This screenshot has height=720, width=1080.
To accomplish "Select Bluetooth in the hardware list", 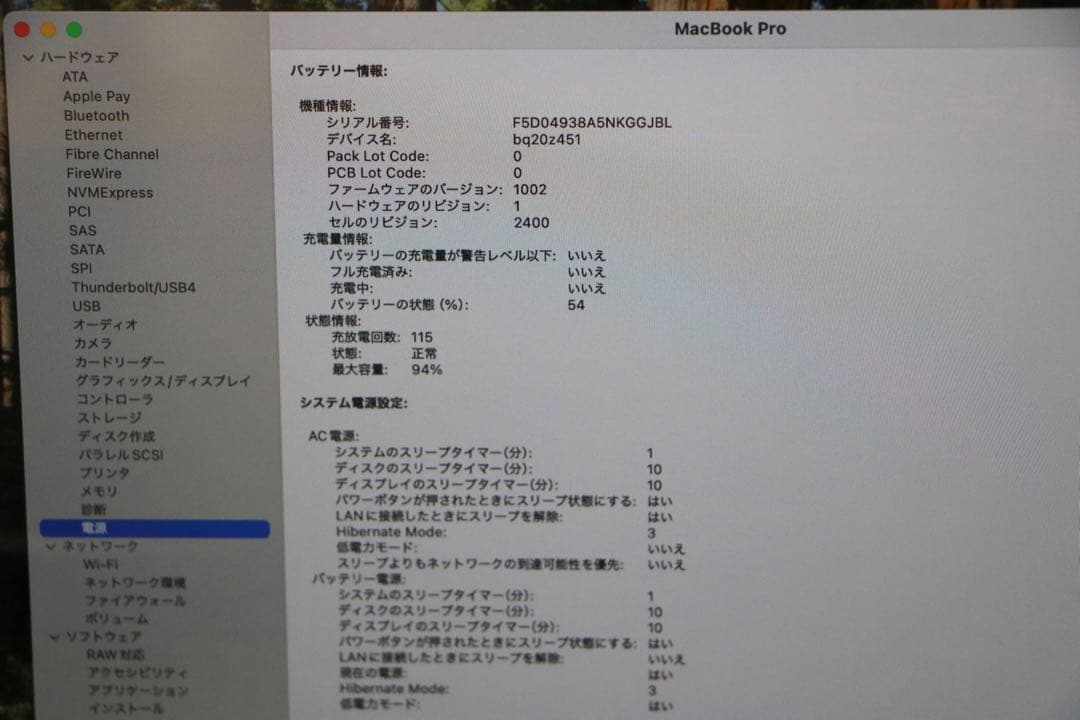I will point(96,115).
